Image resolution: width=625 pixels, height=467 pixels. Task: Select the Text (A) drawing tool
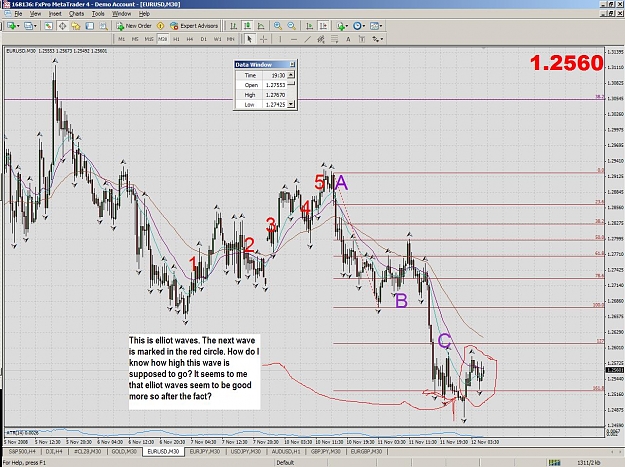[x=348, y=39]
